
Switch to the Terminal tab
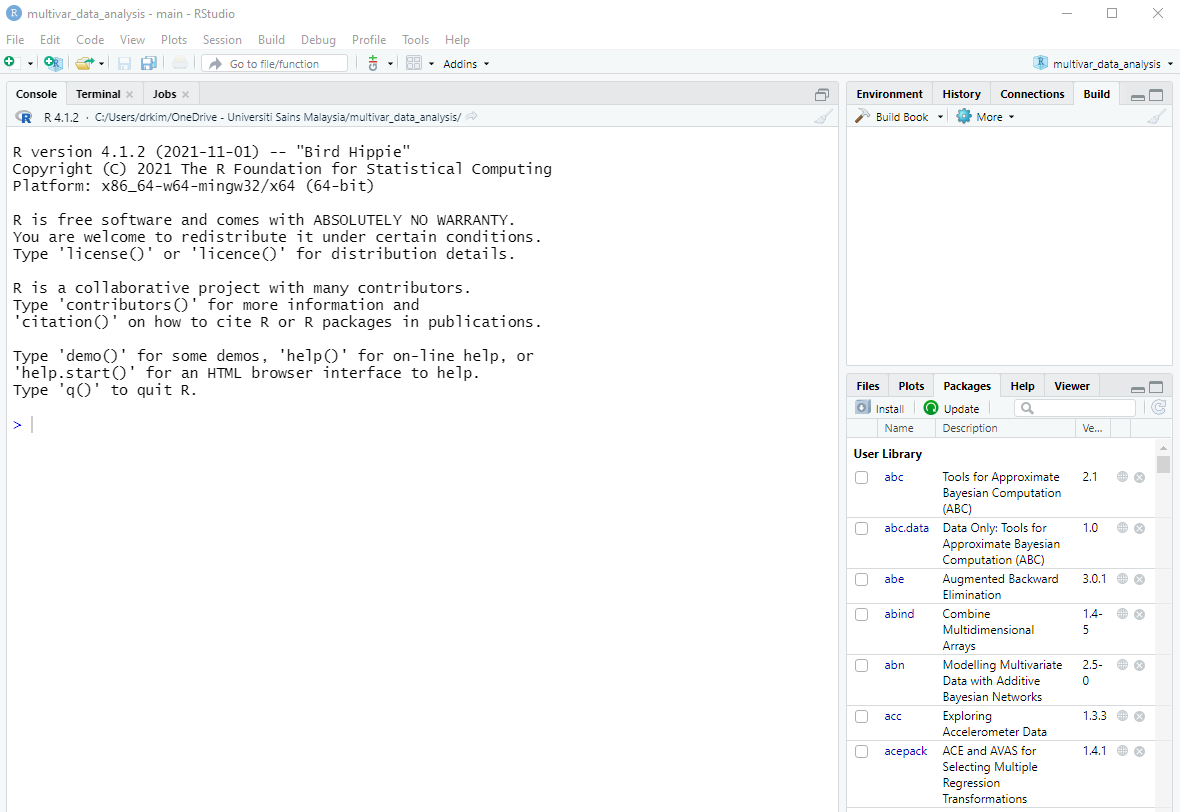point(98,94)
